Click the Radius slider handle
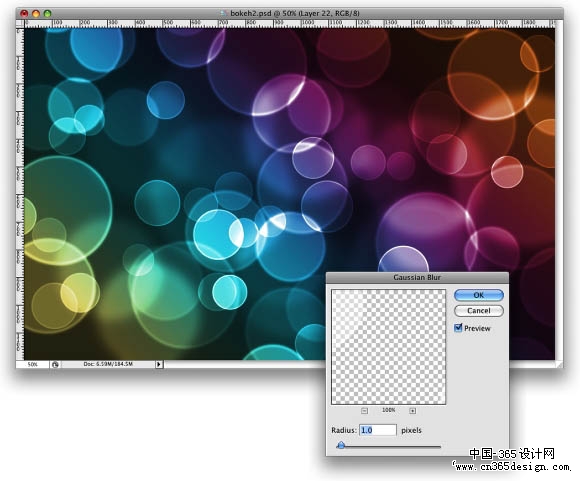580x481 pixels. (x=341, y=445)
